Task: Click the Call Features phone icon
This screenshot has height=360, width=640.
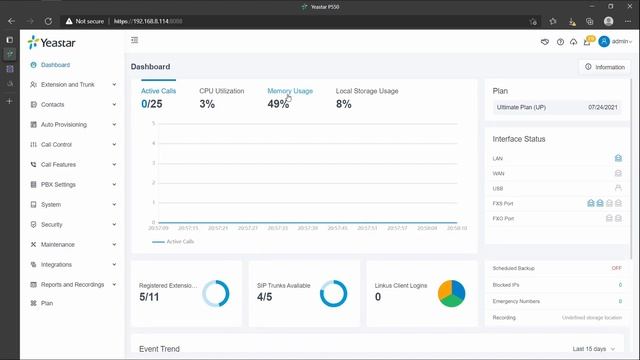Action: (33, 164)
